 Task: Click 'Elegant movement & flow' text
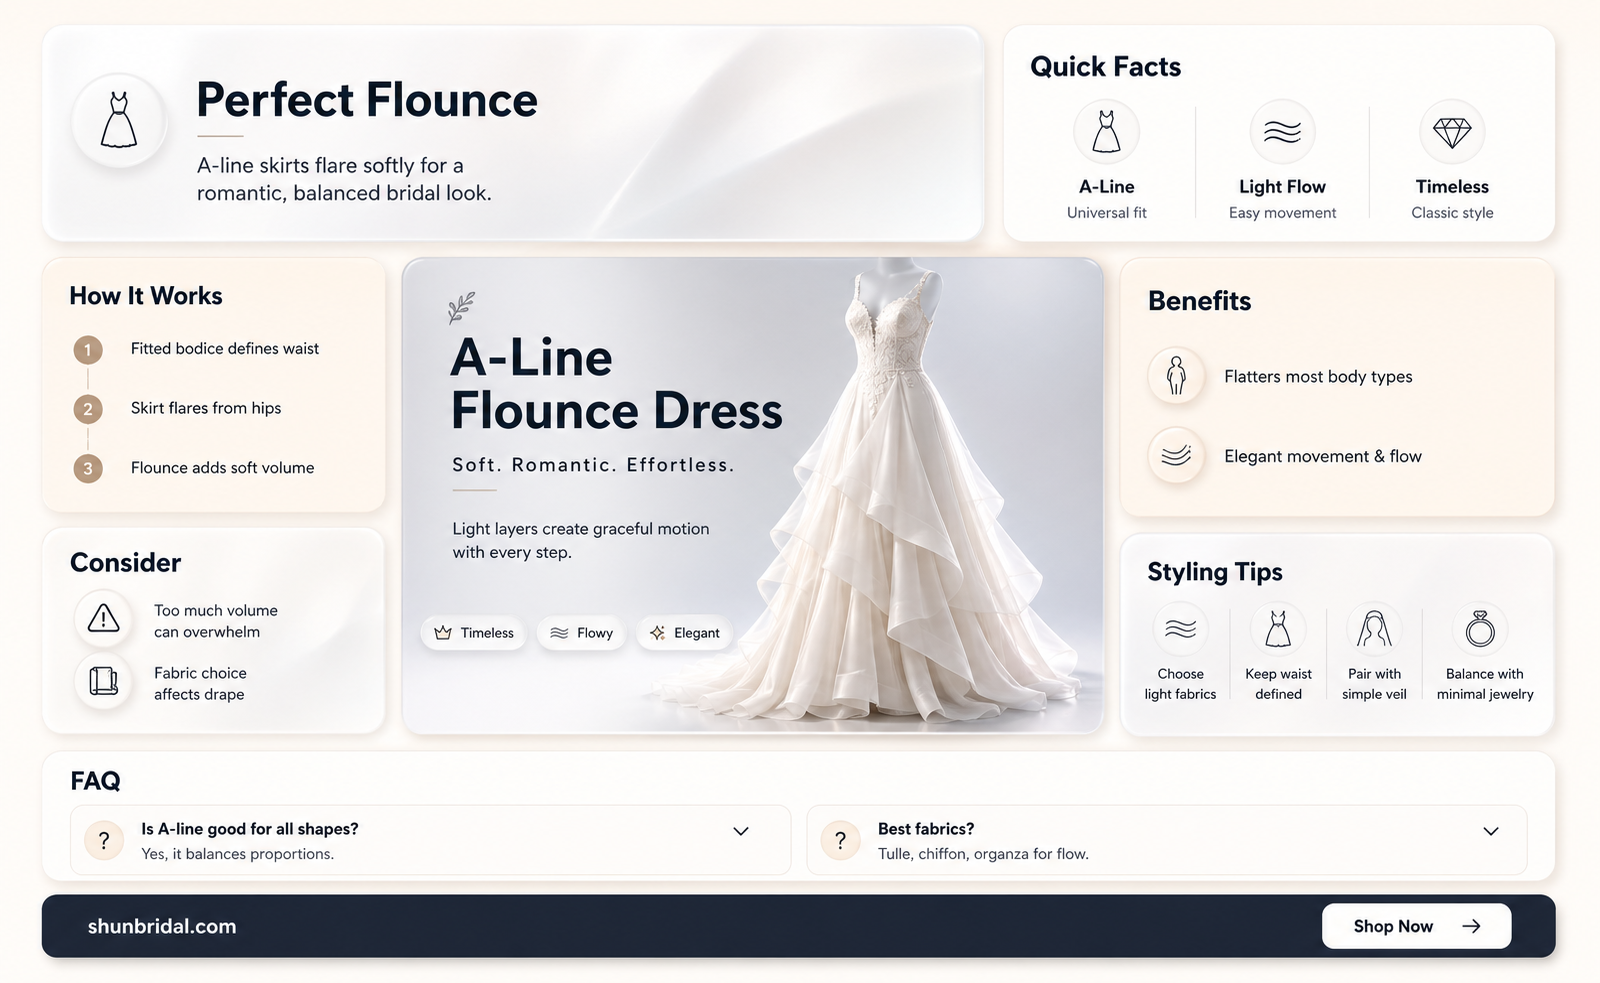click(x=1323, y=456)
